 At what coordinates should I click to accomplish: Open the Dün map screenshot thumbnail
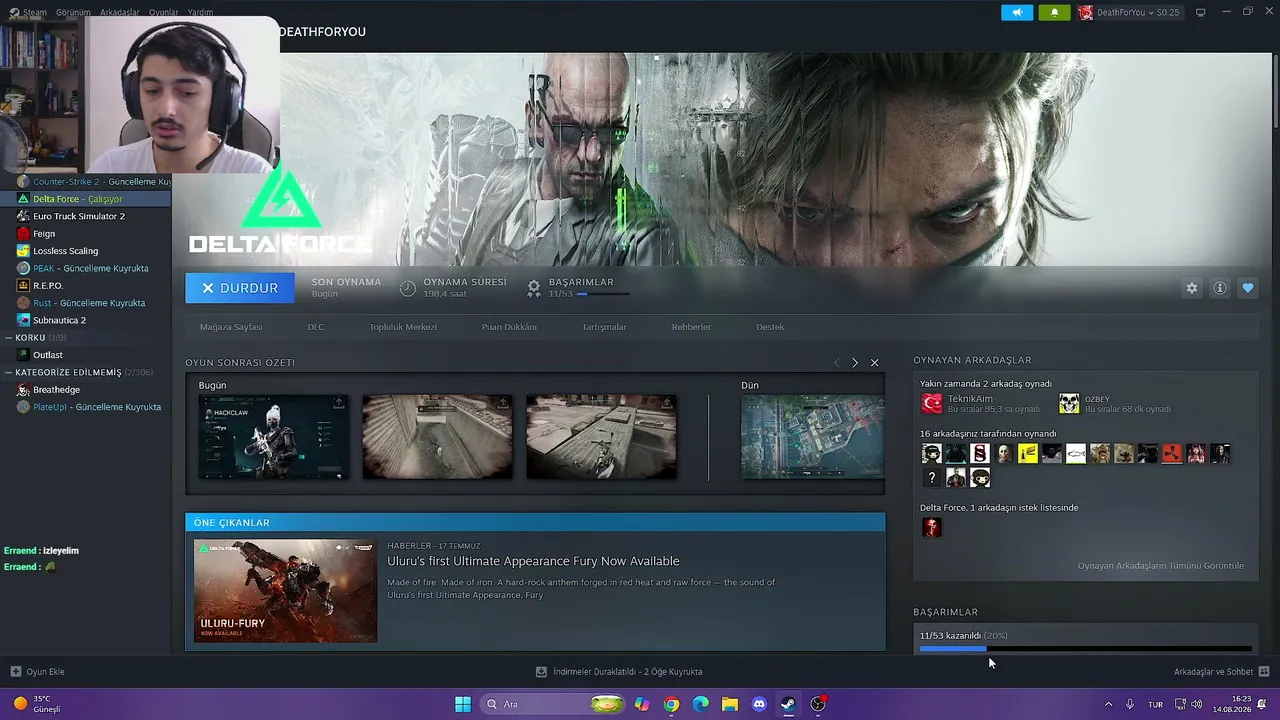point(812,437)
